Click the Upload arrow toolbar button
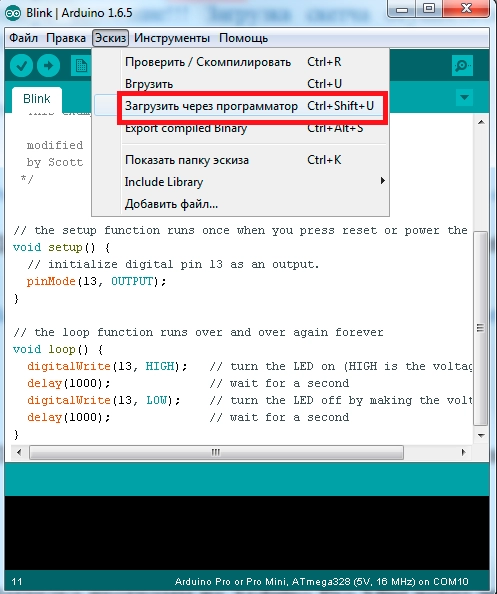The width and height of the screenshot is (497, 594). pyautogui.click(x=48, y=66)
